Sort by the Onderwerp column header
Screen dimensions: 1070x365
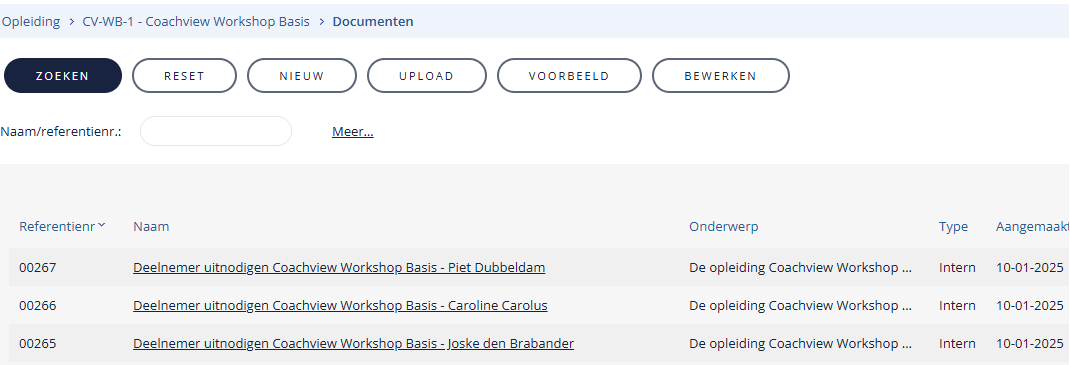pos(723,227)
